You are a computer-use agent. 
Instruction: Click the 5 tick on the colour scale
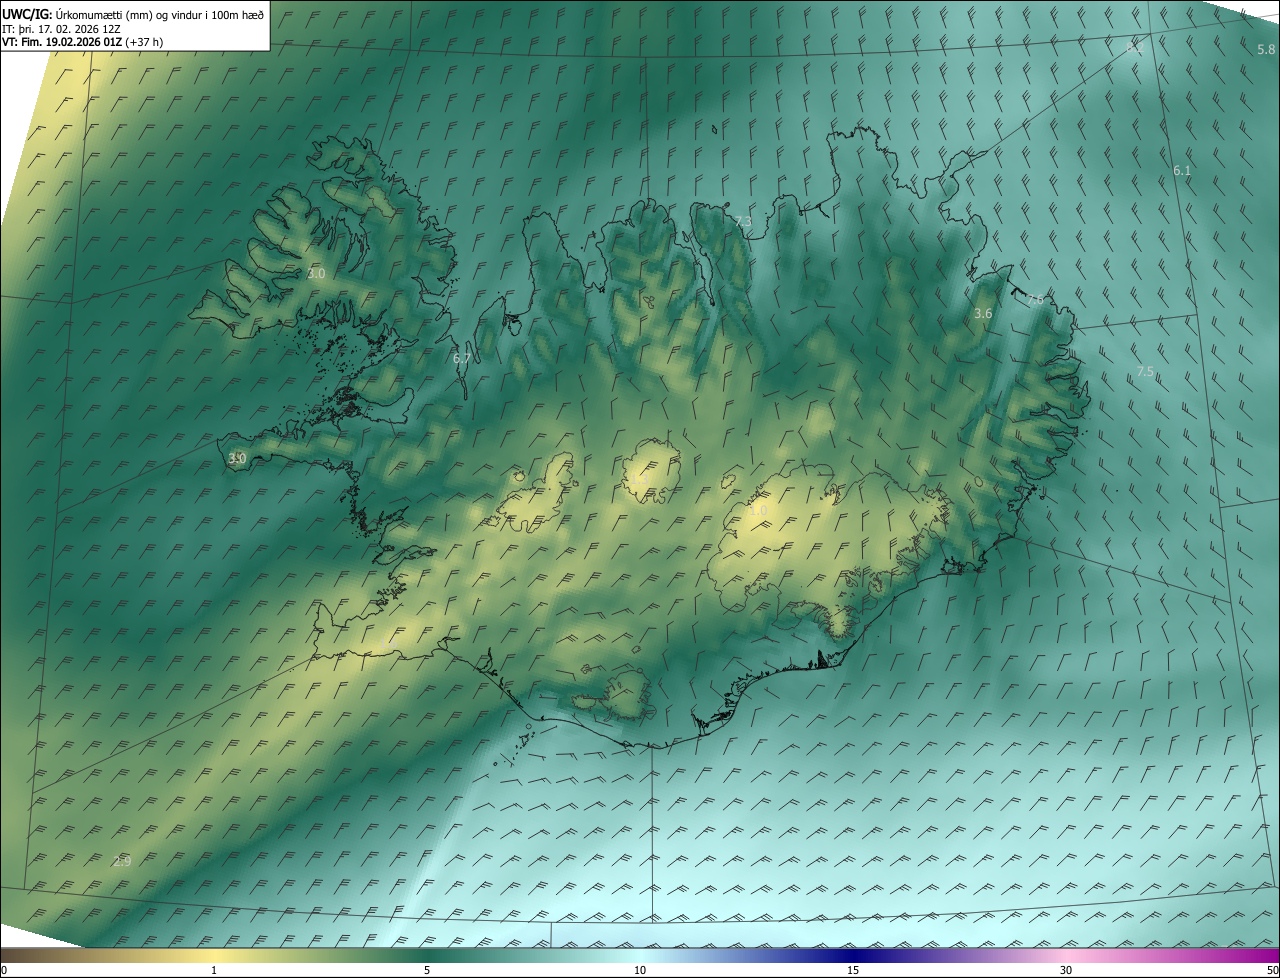(427, 970)
